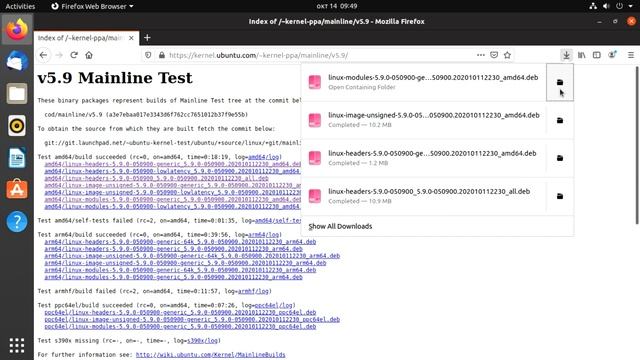This screenshot has width=640, height=360.
Task: Open containing folder for linux-image-unsigned deb
Action: (560, 120)
